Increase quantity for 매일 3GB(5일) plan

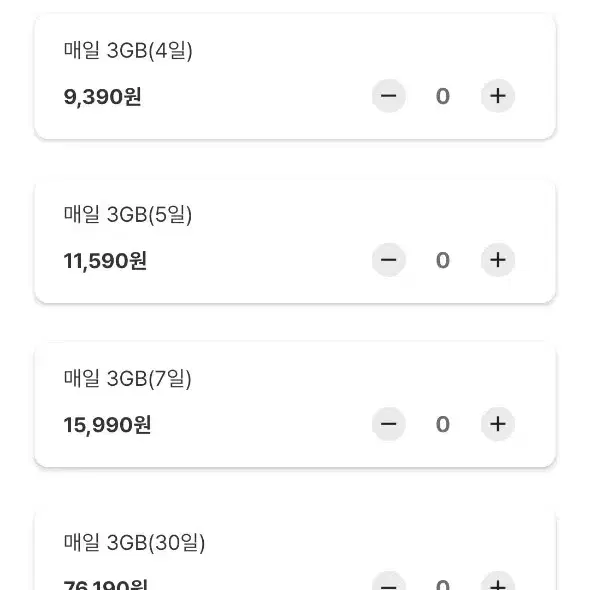pos(497,260)
